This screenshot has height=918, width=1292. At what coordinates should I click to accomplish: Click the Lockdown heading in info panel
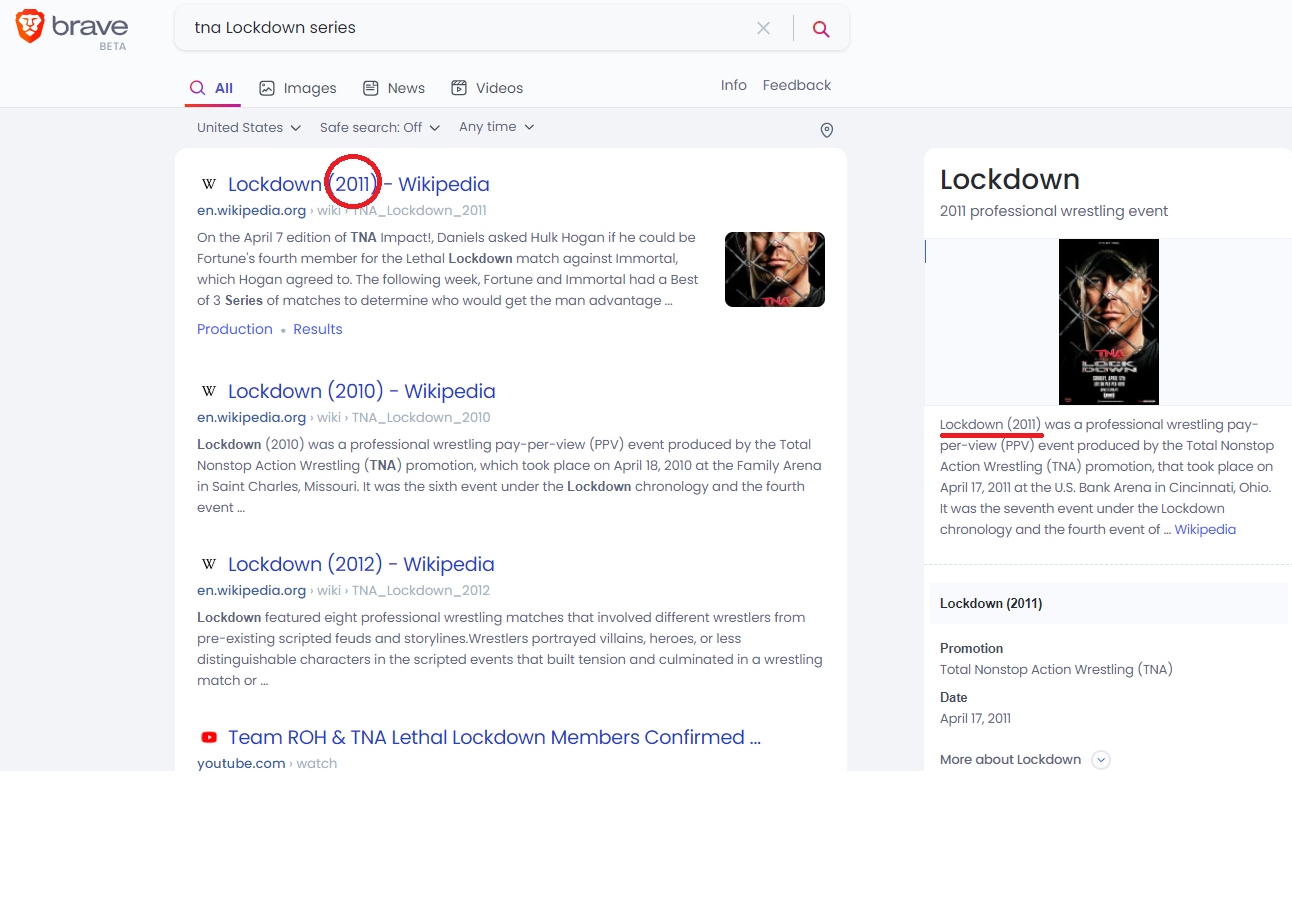(x=1010, y=179)
